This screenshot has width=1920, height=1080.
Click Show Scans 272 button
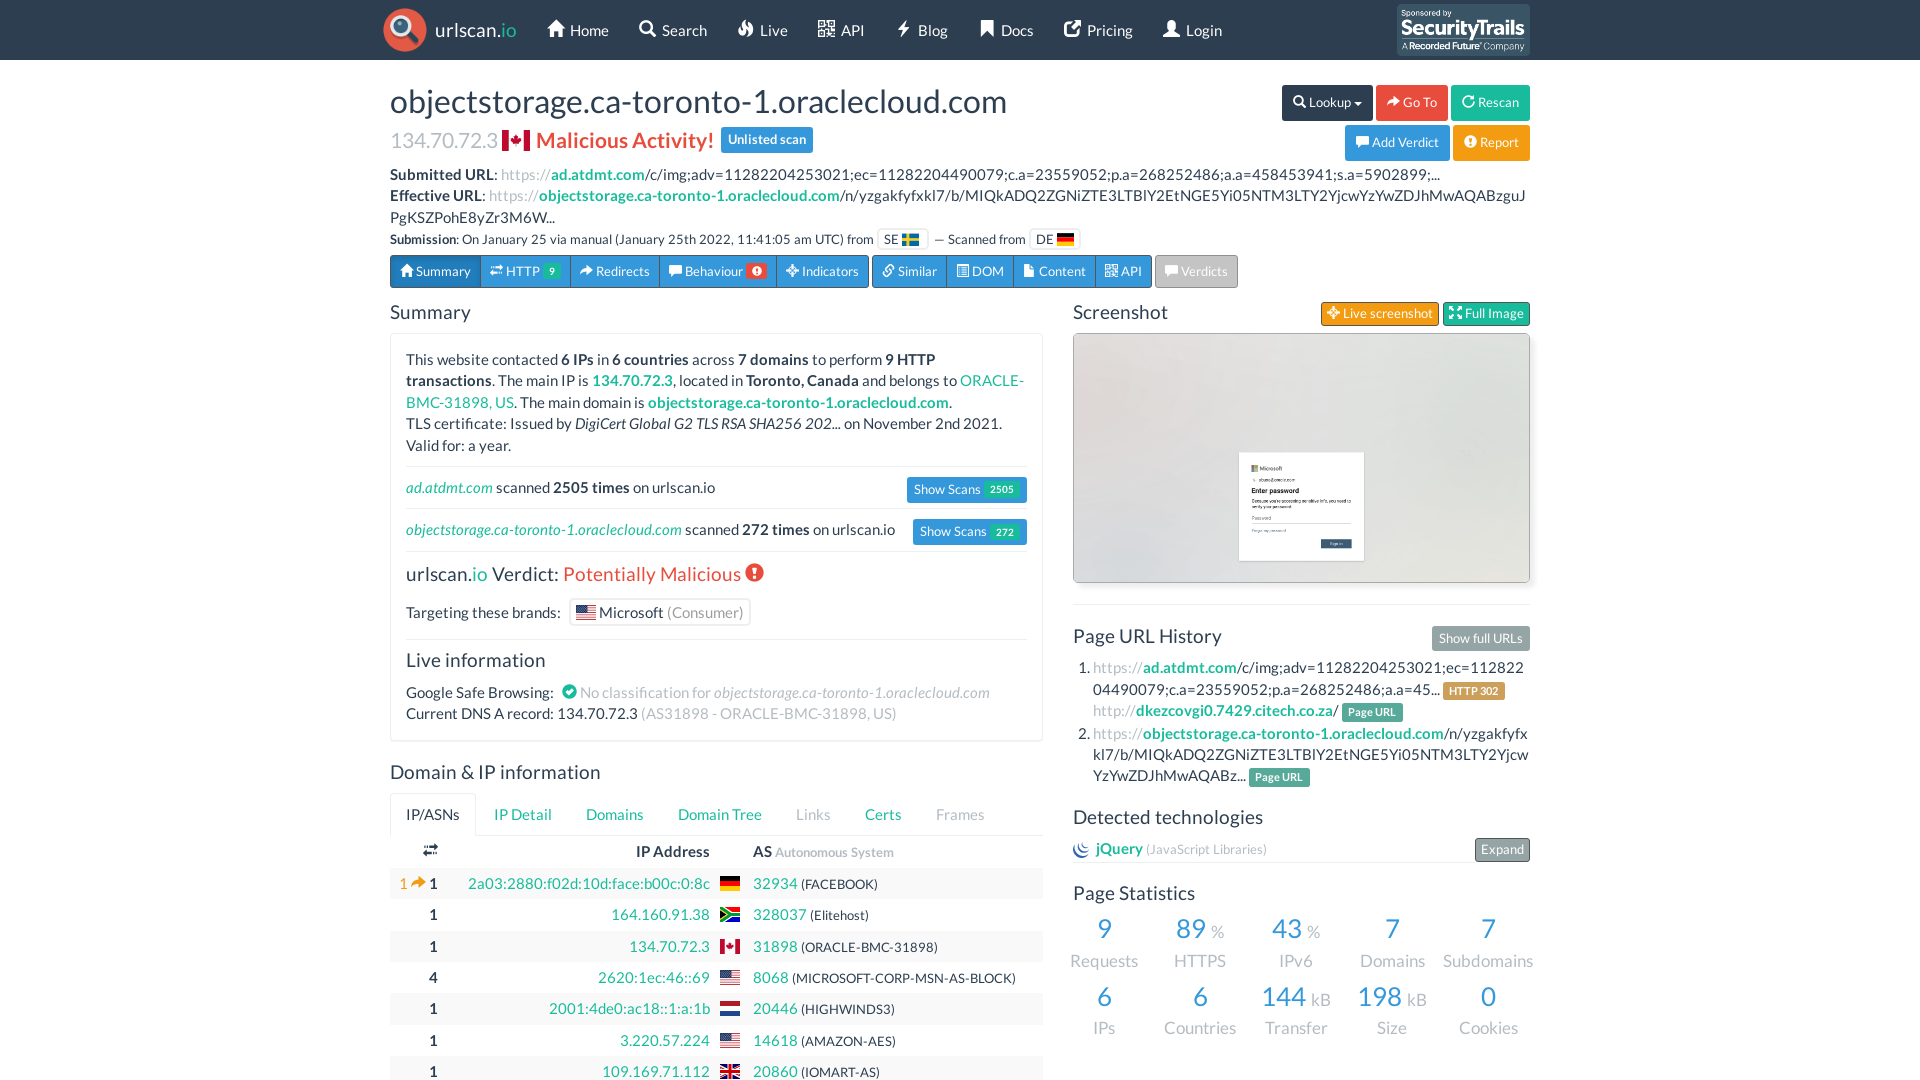tap(969, 532)
